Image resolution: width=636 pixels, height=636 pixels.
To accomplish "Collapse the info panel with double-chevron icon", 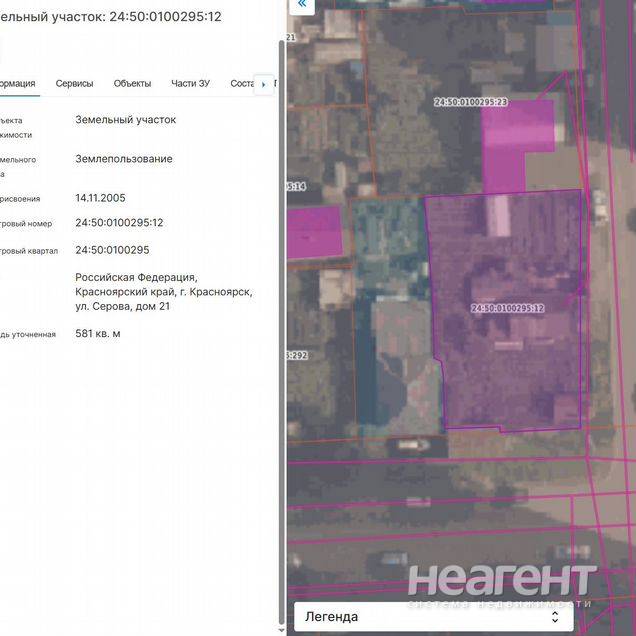I will 301,6.
